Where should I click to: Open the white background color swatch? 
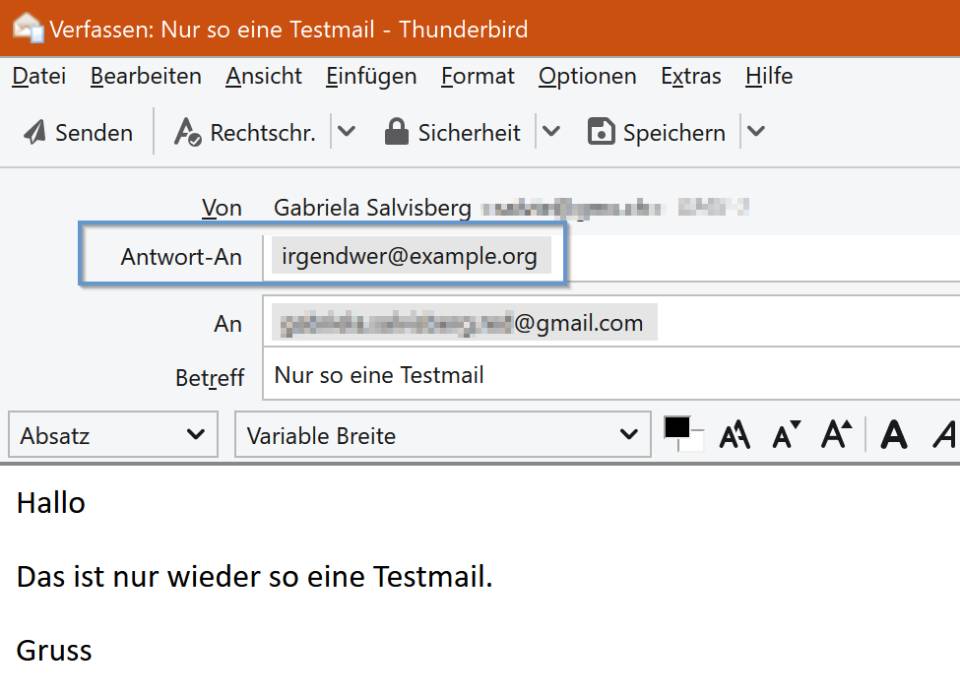[x=694, y=444]
